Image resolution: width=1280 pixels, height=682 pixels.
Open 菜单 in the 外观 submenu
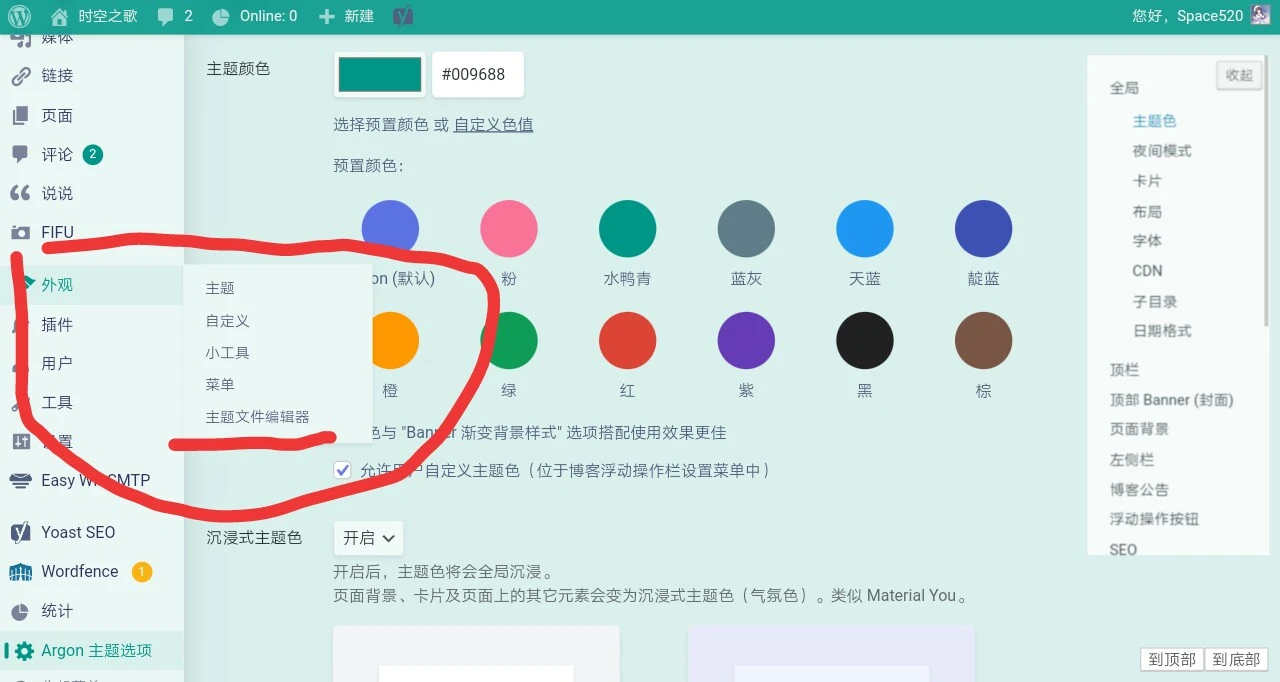[220, 385]
